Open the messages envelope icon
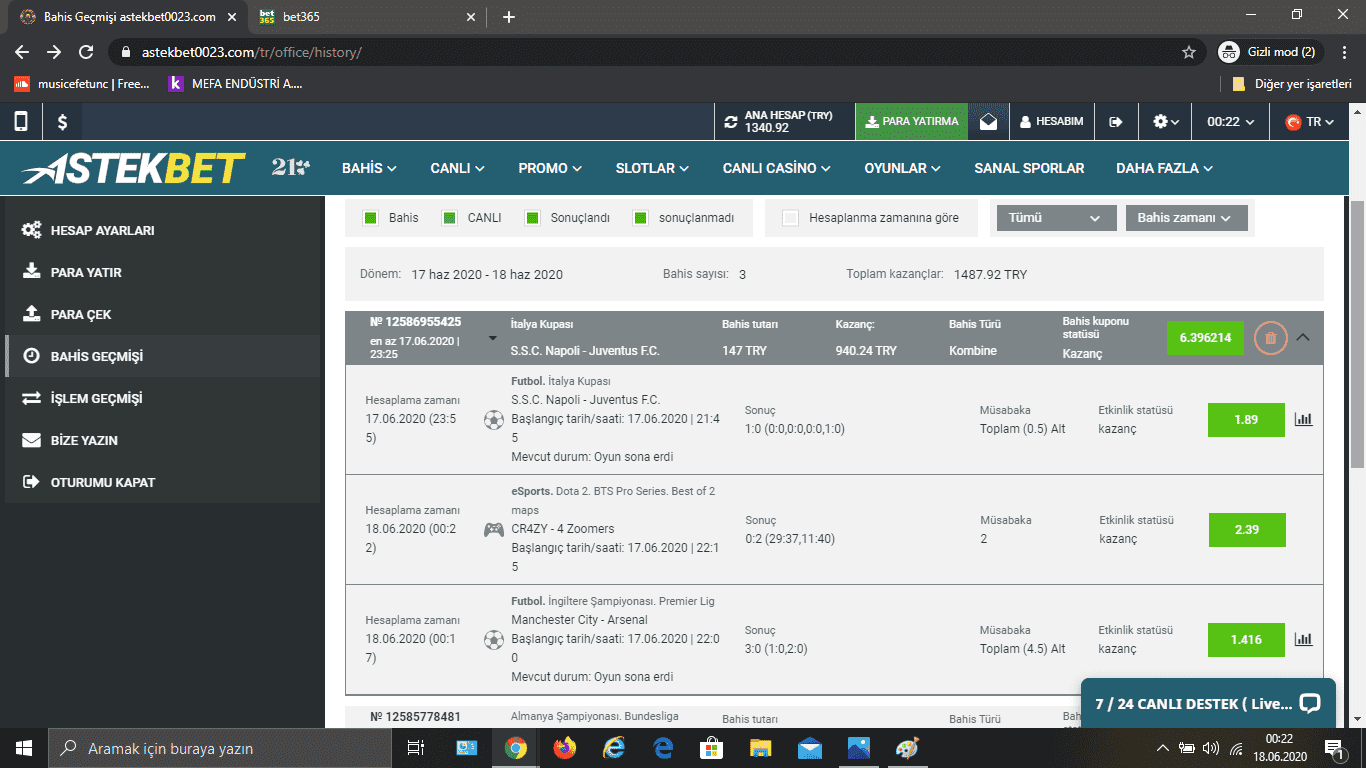 988,122
